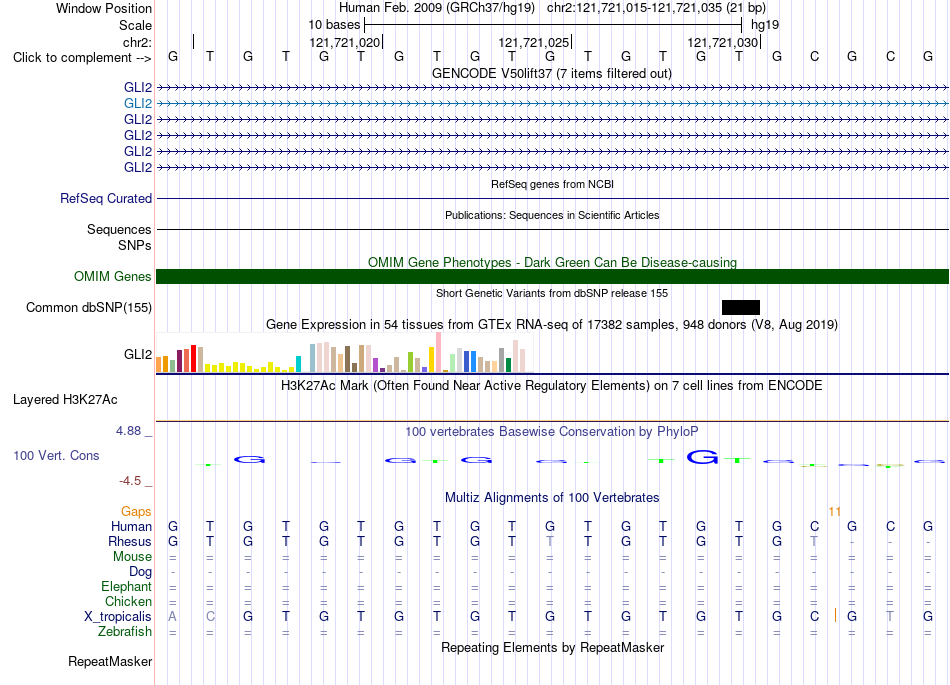Select the Mouse alignment row label
The image size is (950, 685).
pos(132,557)
